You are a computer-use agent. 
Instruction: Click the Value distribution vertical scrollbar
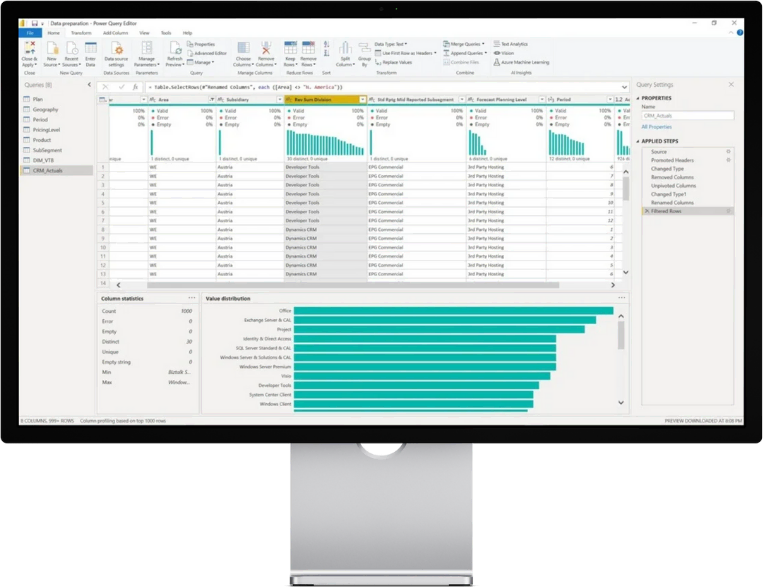click(621, 336)
